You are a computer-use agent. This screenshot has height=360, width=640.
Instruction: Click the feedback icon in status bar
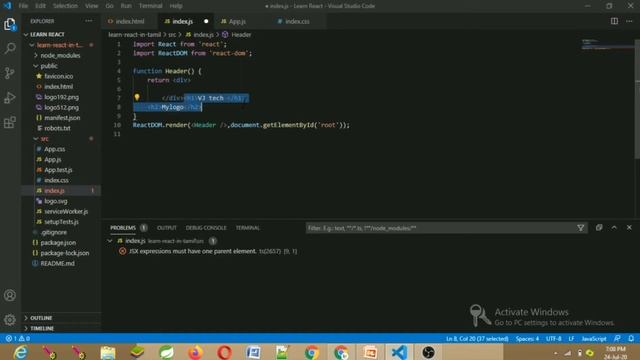(x=617, y=338)
